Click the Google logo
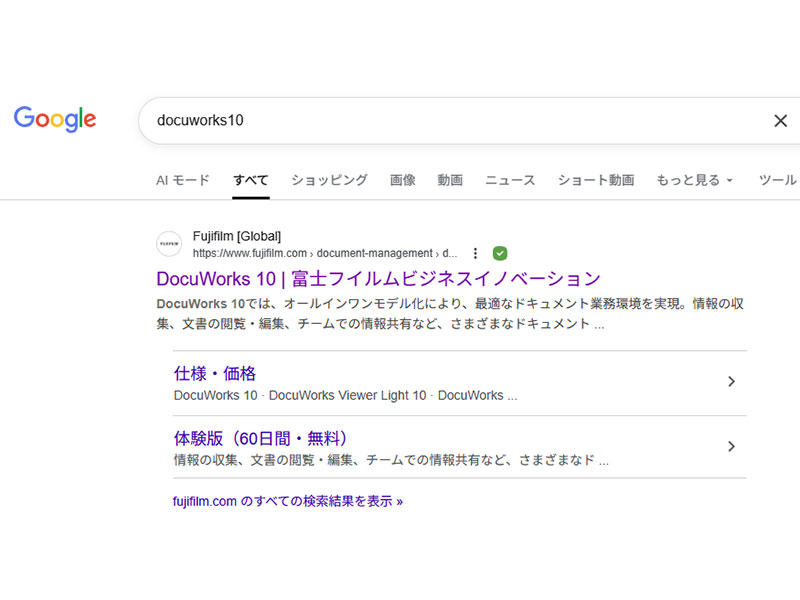800x600 pixels. click(55, 119)
